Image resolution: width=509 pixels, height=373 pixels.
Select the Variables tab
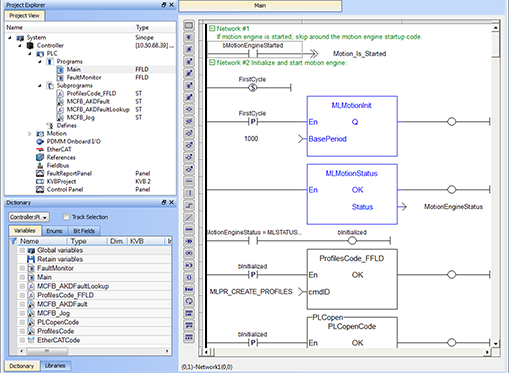click(25, 231)
